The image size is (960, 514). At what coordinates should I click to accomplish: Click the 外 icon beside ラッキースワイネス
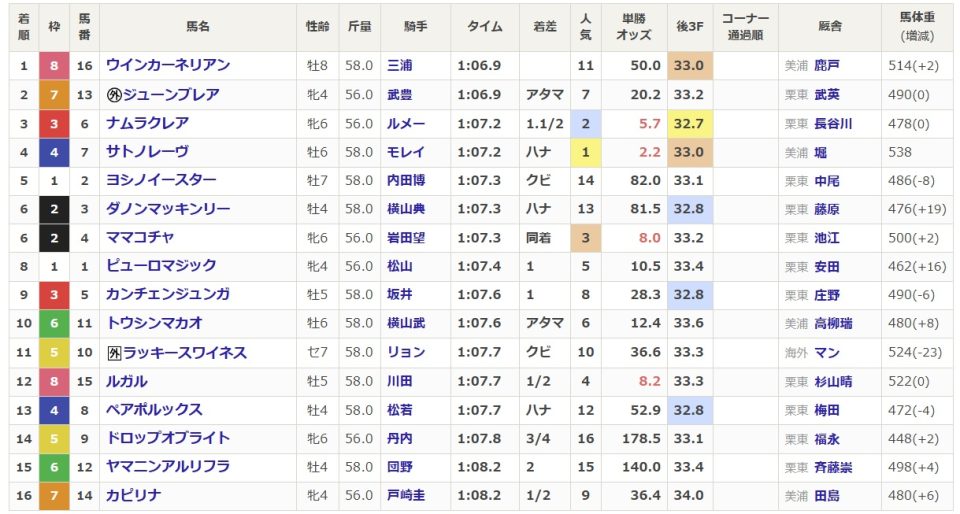(x=114, y=353)
